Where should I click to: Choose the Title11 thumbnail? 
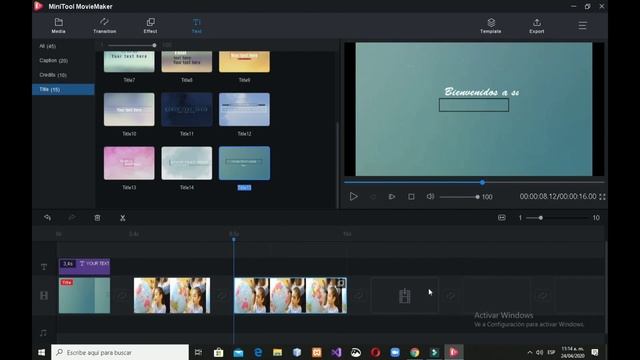(x=187, y=109)
